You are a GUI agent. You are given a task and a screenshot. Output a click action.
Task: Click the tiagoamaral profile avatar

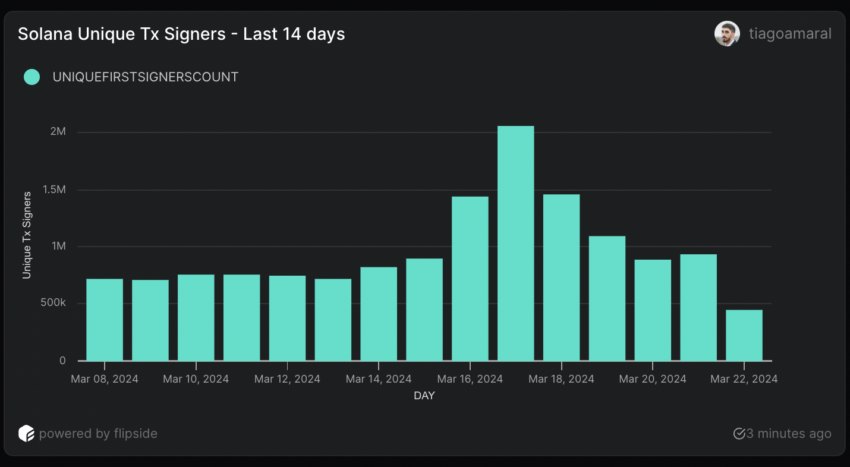727,34
